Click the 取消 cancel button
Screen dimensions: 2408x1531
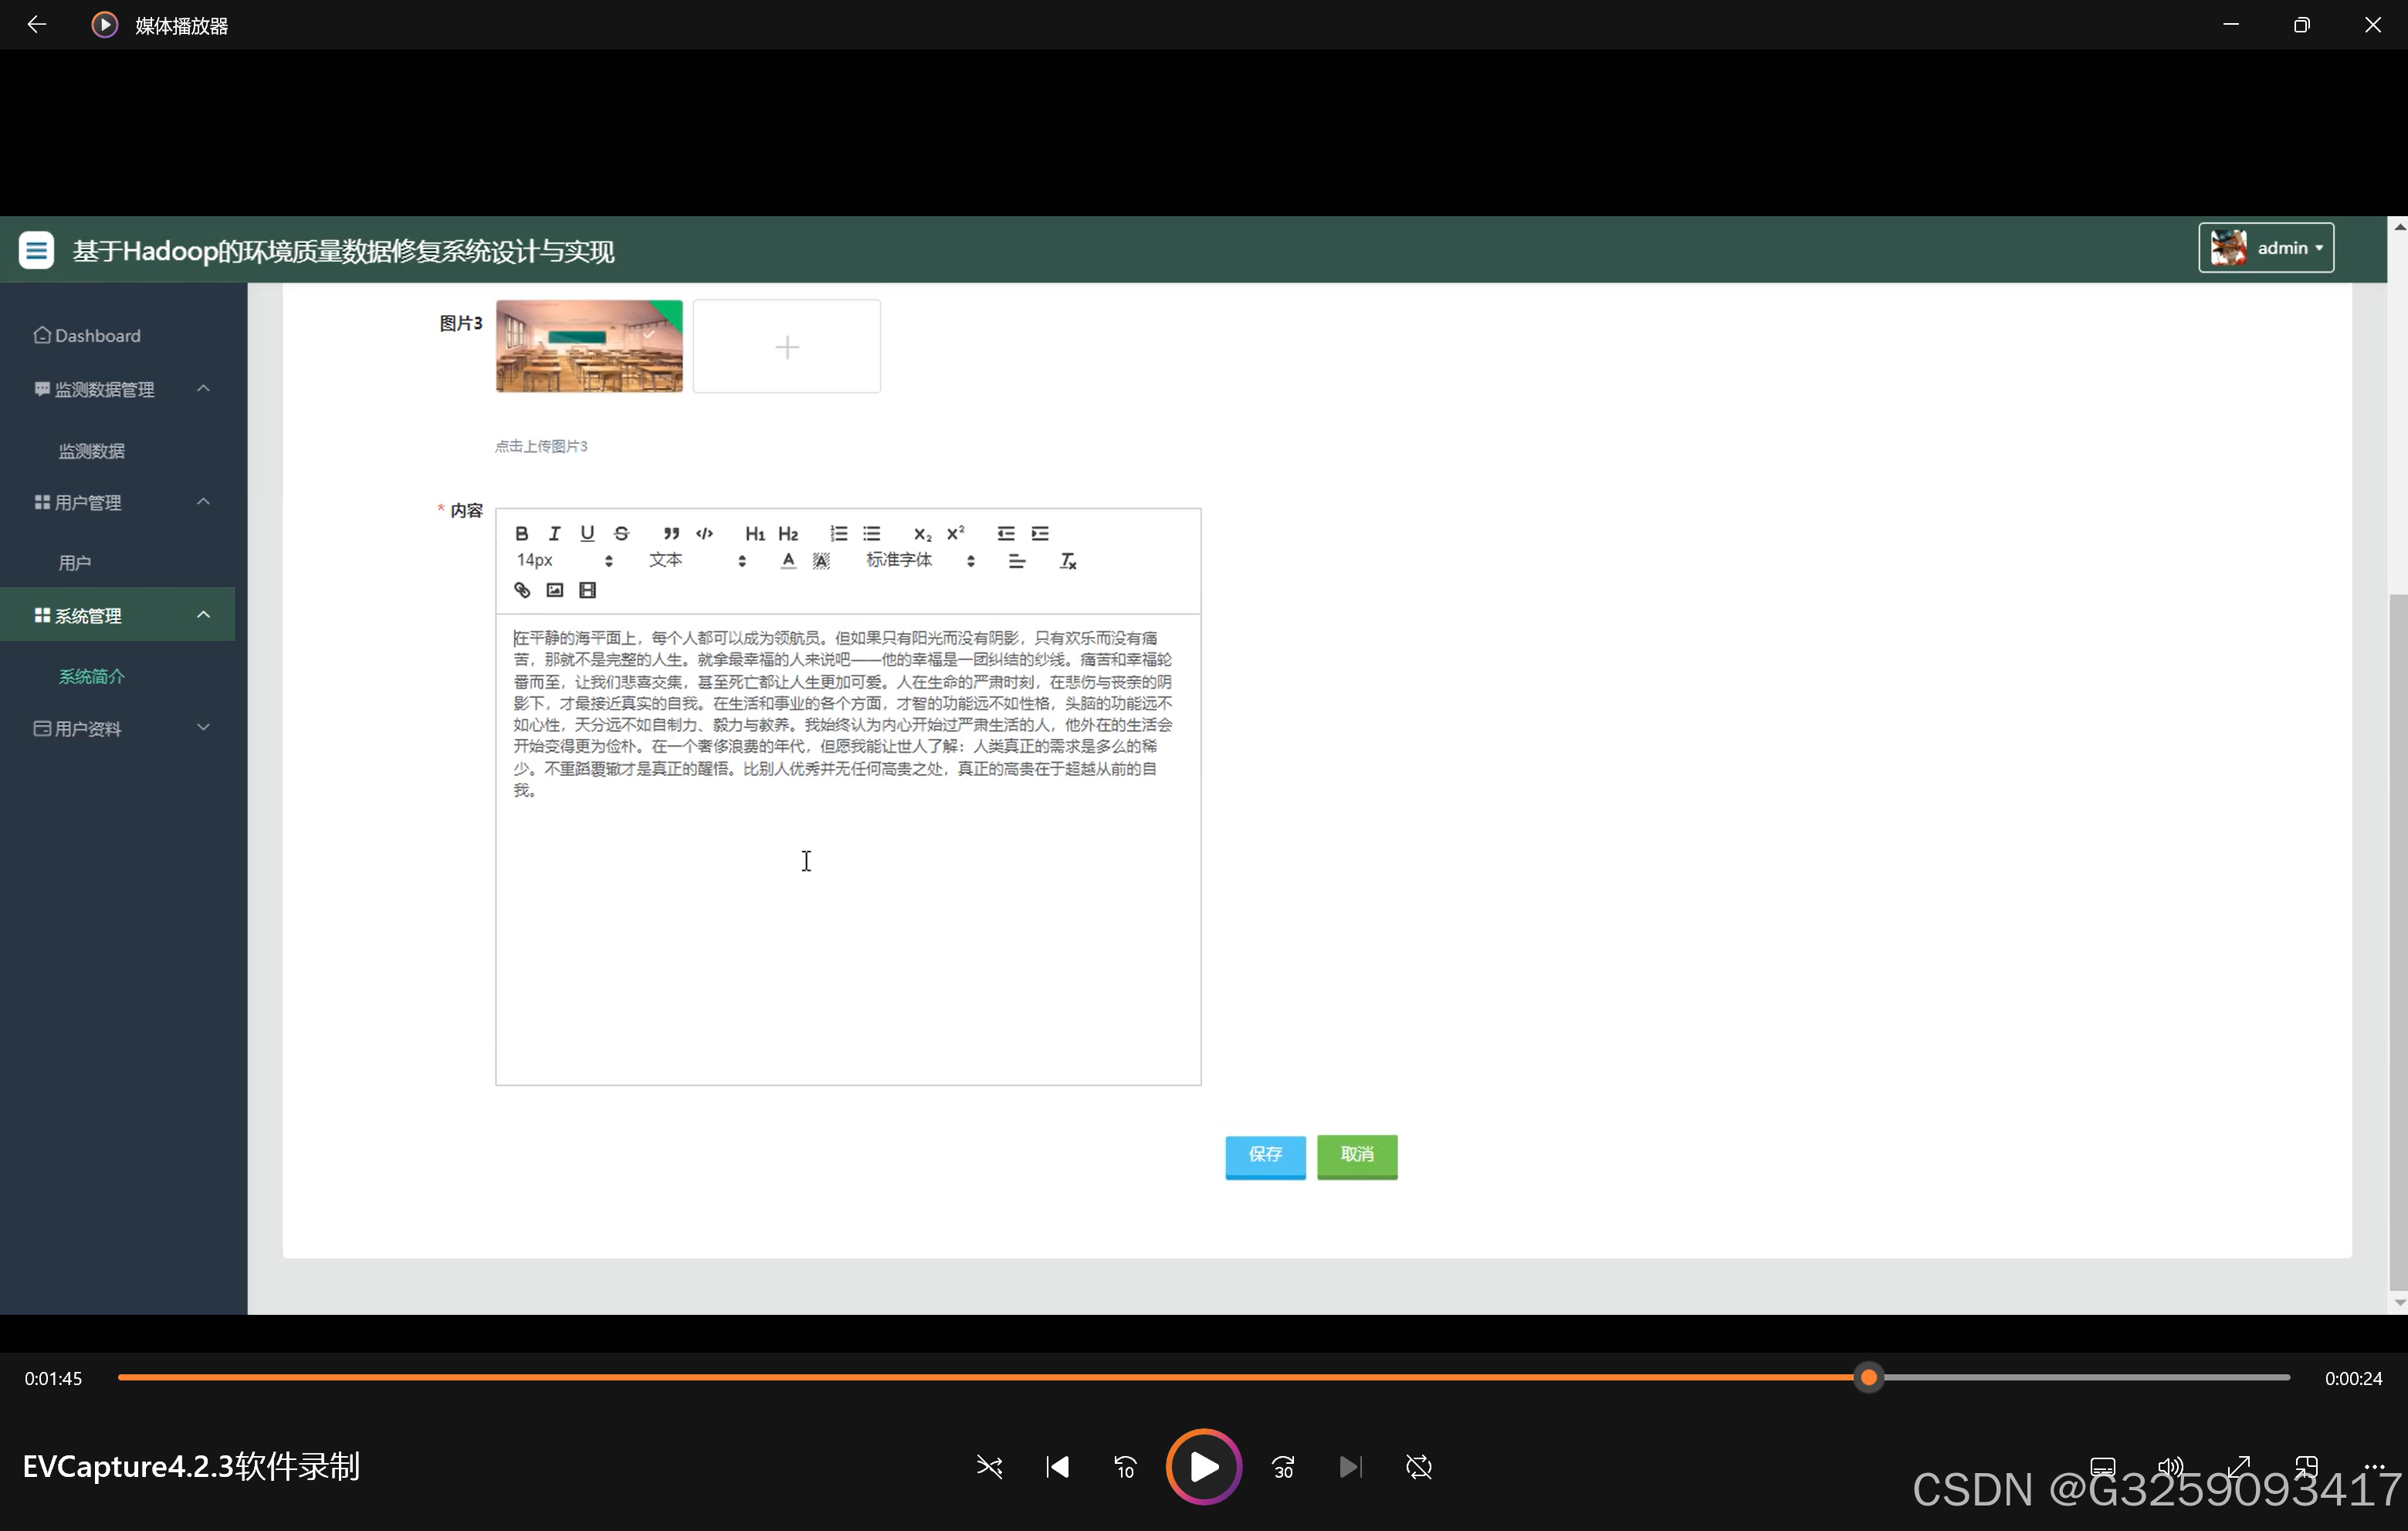1357,1155
